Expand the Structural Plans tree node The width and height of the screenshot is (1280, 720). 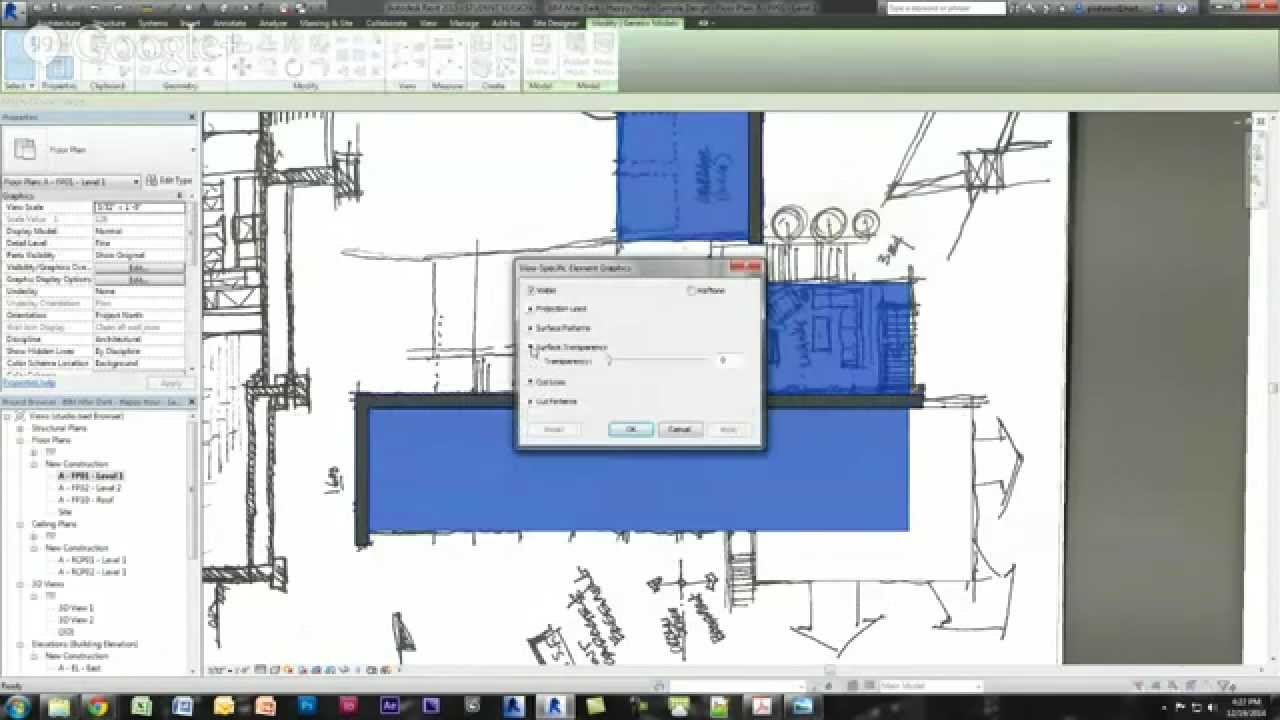[x=21, y=428]
